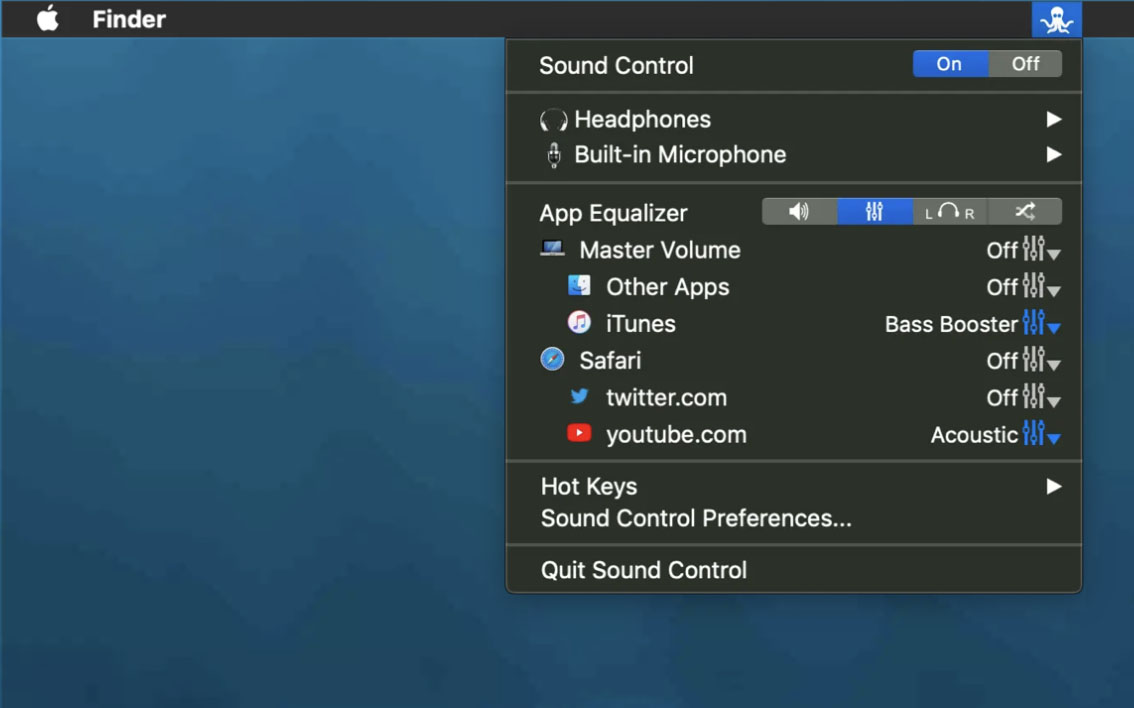Click the Sound Control octopus menu bar icon
This screenshot has height=708, width=1134.
click(1056, 20)
